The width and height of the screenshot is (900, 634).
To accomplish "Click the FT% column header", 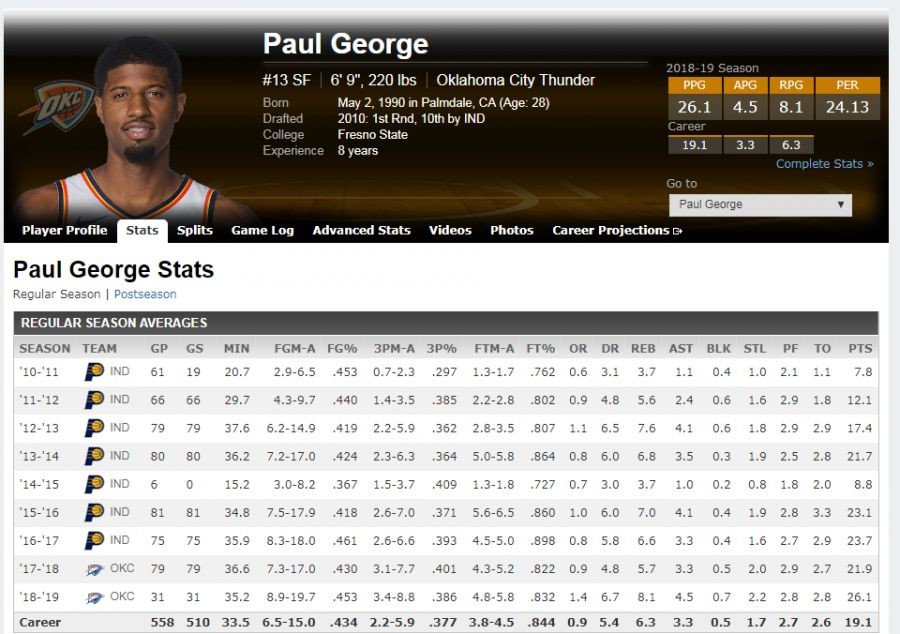I will click(x=541, y=349).
